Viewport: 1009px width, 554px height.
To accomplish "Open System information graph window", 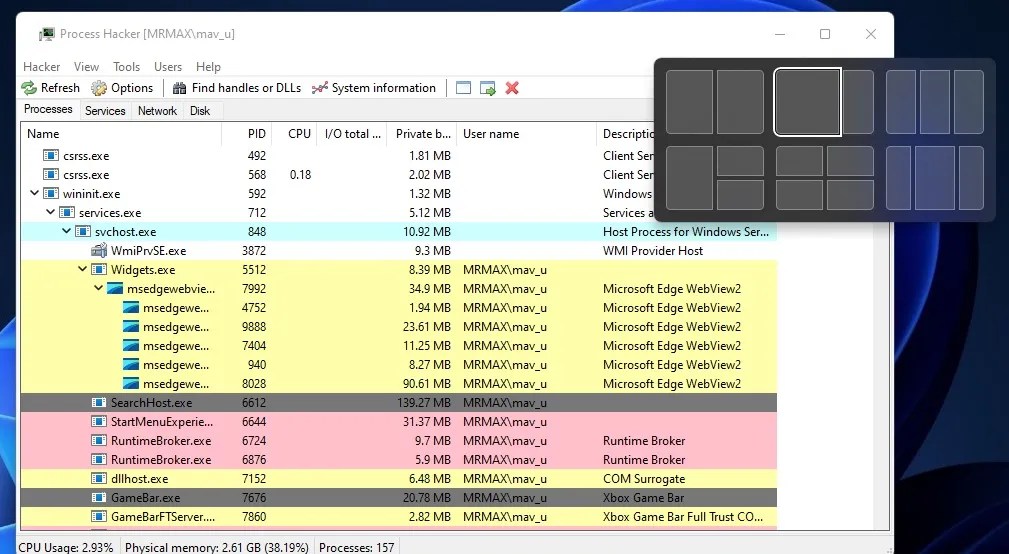I will click(x=373, y=88).
